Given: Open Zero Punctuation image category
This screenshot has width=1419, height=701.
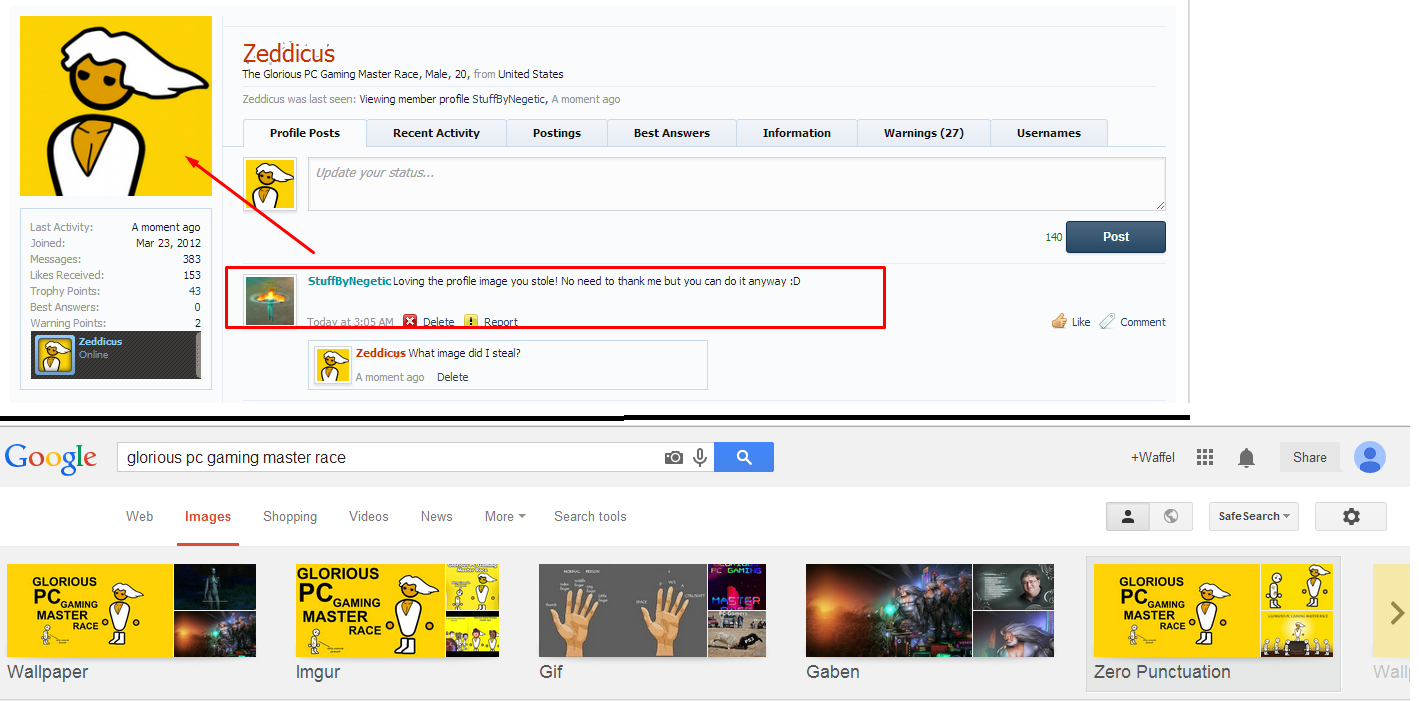Looking at the screenshot, I should (1213, 624).
